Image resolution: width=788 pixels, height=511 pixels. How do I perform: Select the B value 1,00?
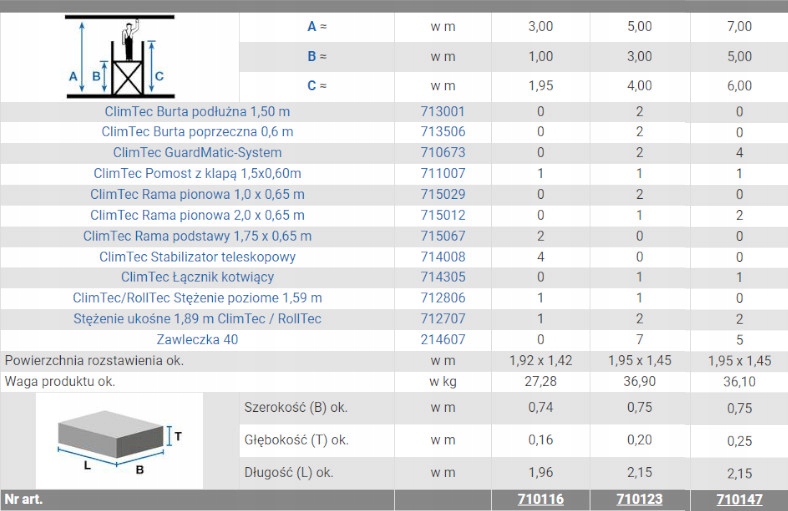click(541, 56)
